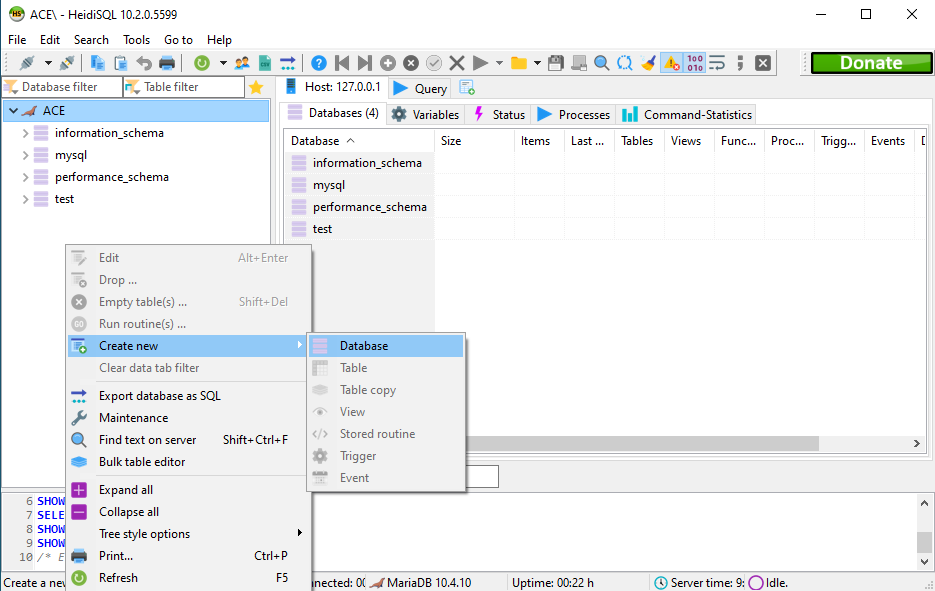935x591 pixels.
Task: Click the new query tab icon
Action: (x=467, y=88)
